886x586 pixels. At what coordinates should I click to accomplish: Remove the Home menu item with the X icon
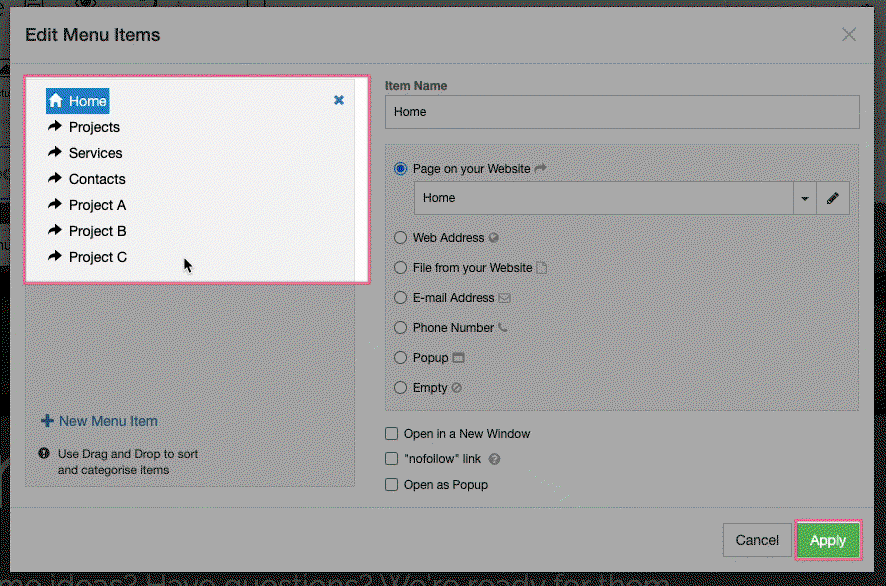[338, 100]
